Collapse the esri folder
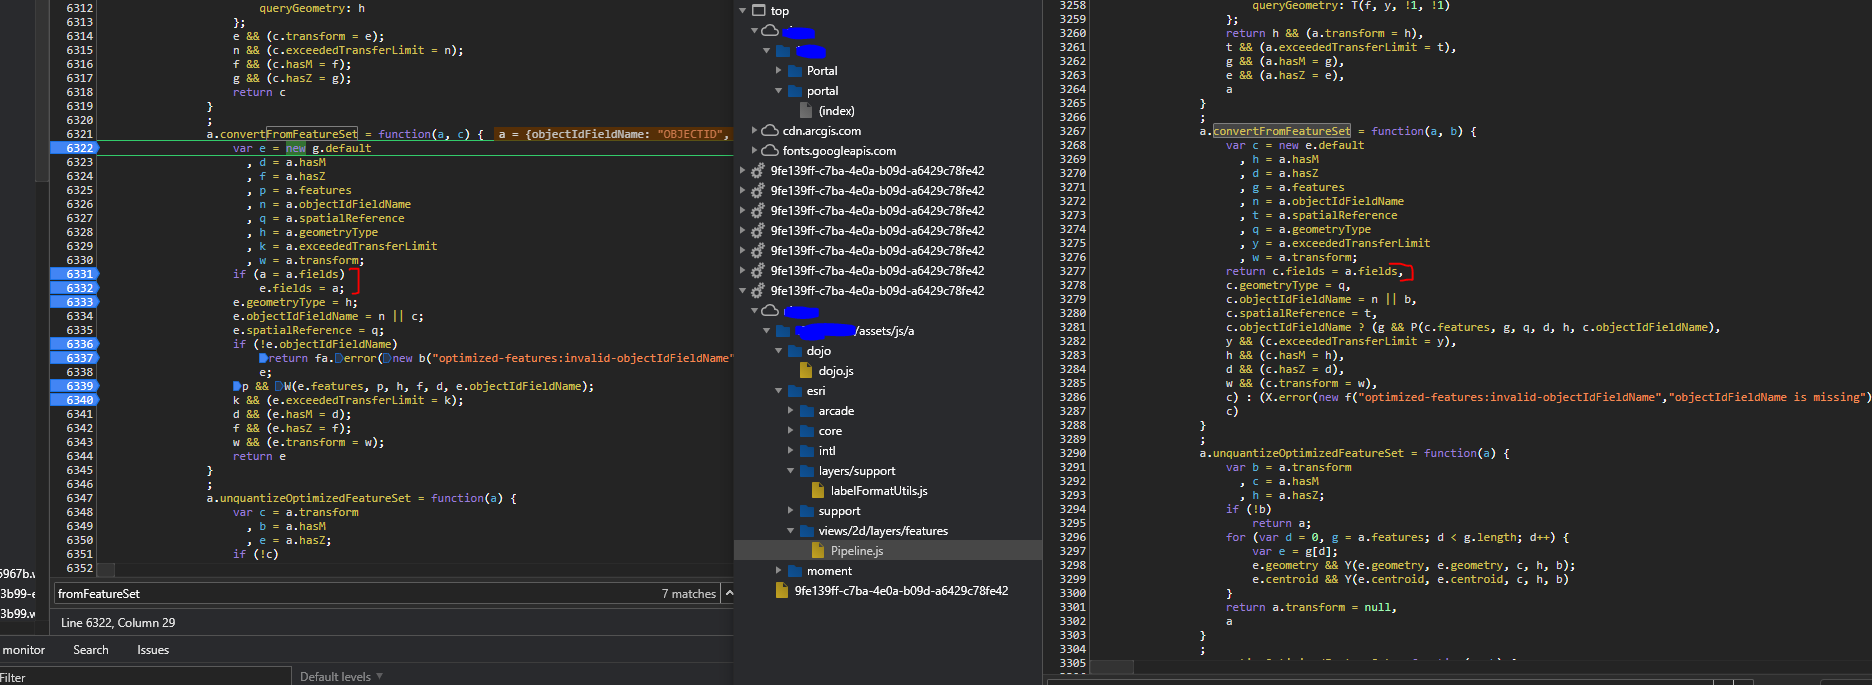 coord(779,391)
